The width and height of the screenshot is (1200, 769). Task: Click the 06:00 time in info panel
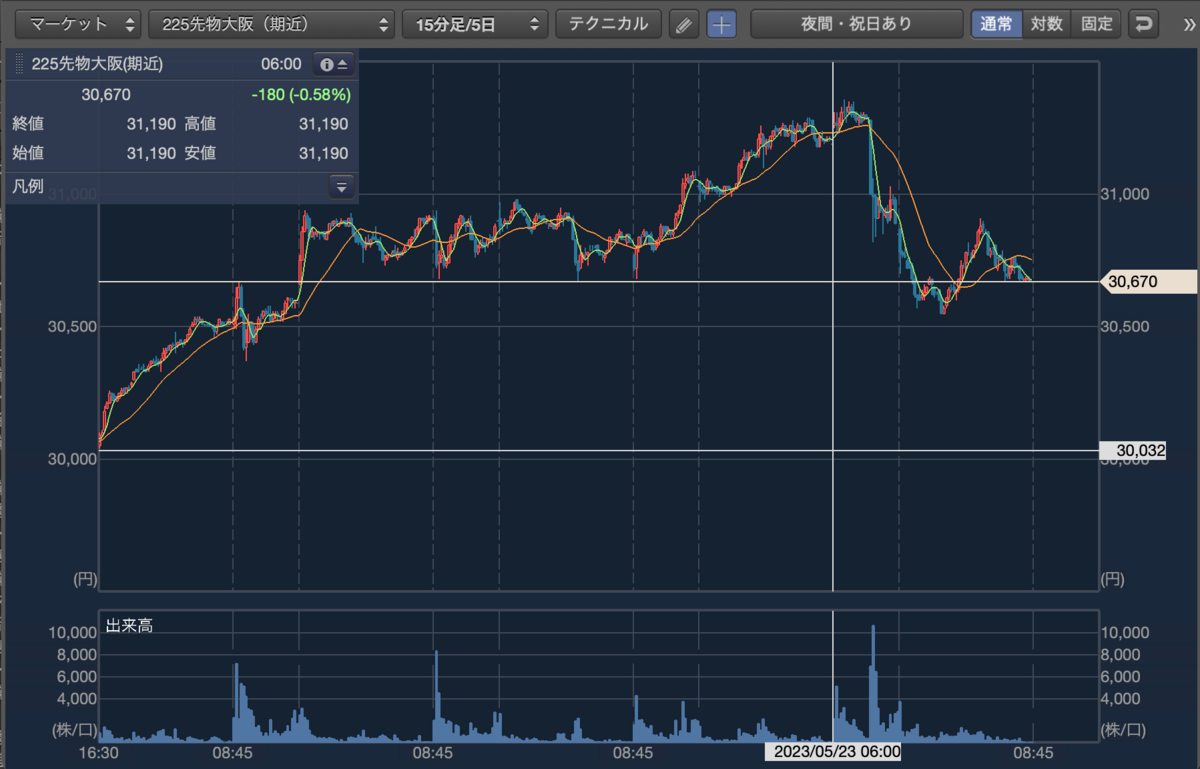point(281,64)
